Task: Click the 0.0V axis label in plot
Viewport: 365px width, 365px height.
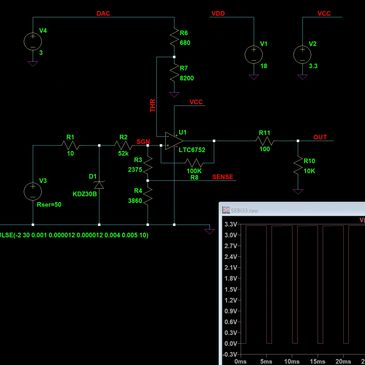Action: coord(230,344)
